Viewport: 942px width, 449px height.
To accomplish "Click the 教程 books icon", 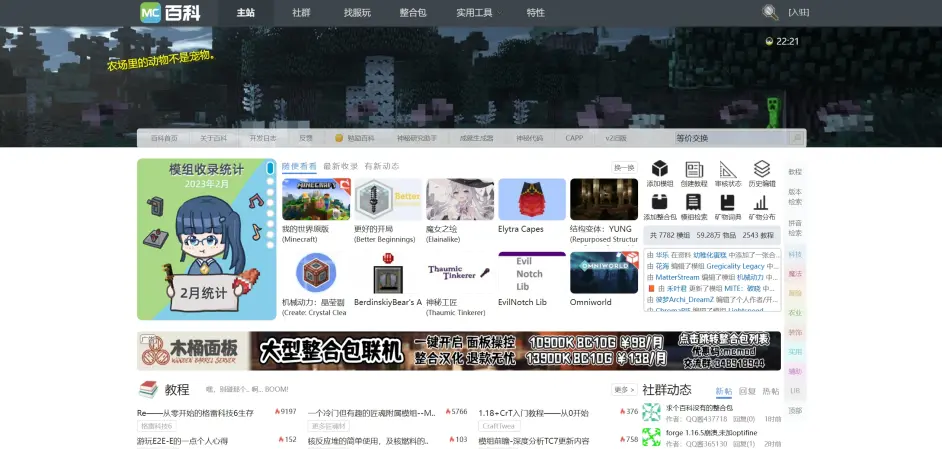I will (148, 389).
